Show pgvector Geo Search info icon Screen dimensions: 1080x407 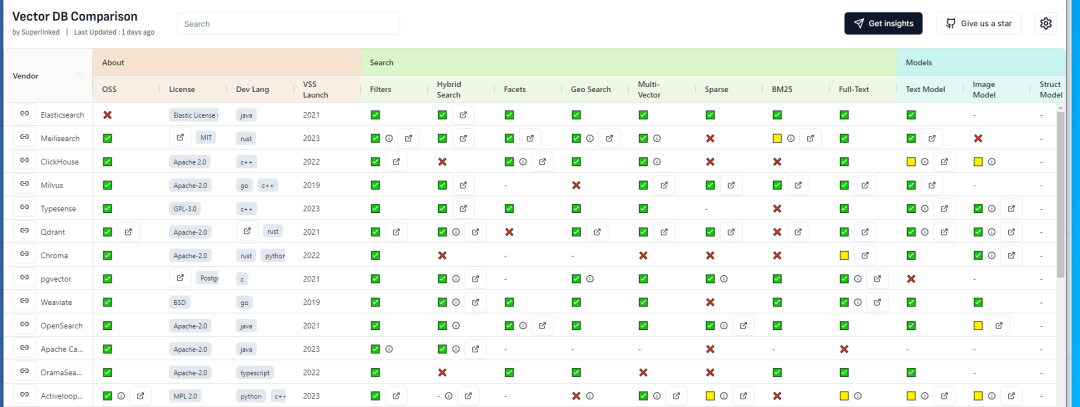pos(590,278)
